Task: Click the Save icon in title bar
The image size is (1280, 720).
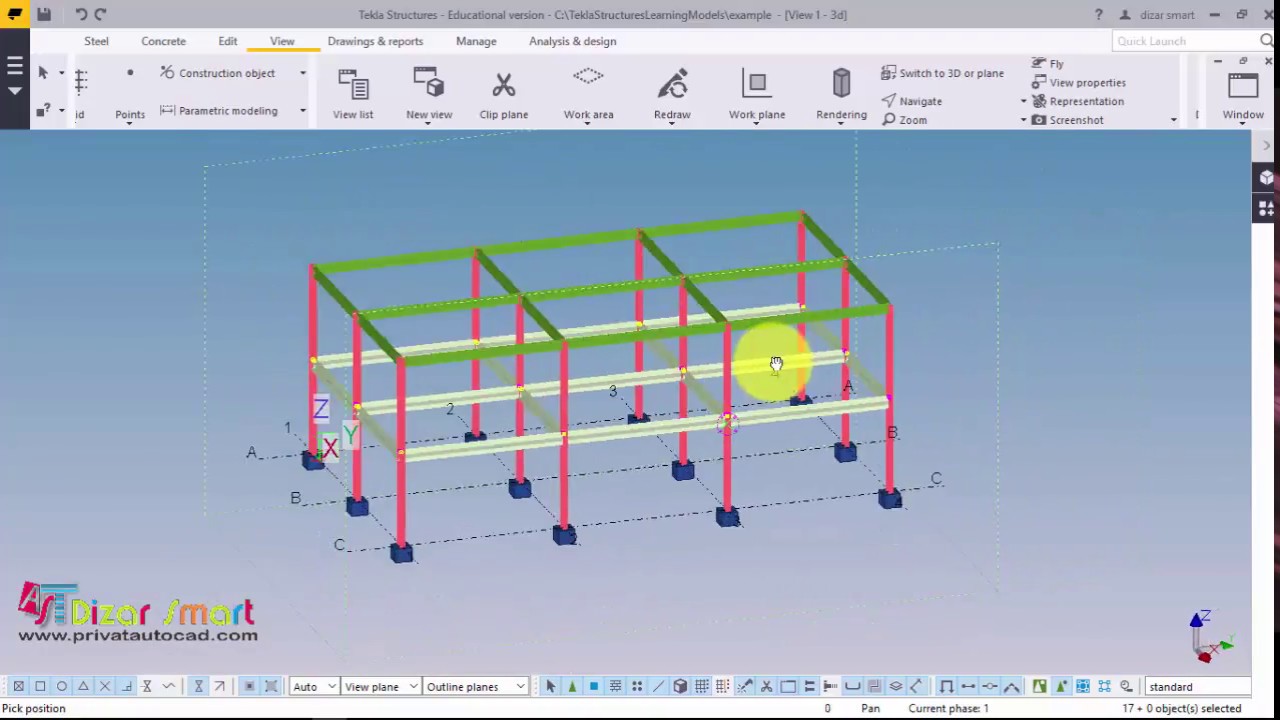Action: (44, 14)
